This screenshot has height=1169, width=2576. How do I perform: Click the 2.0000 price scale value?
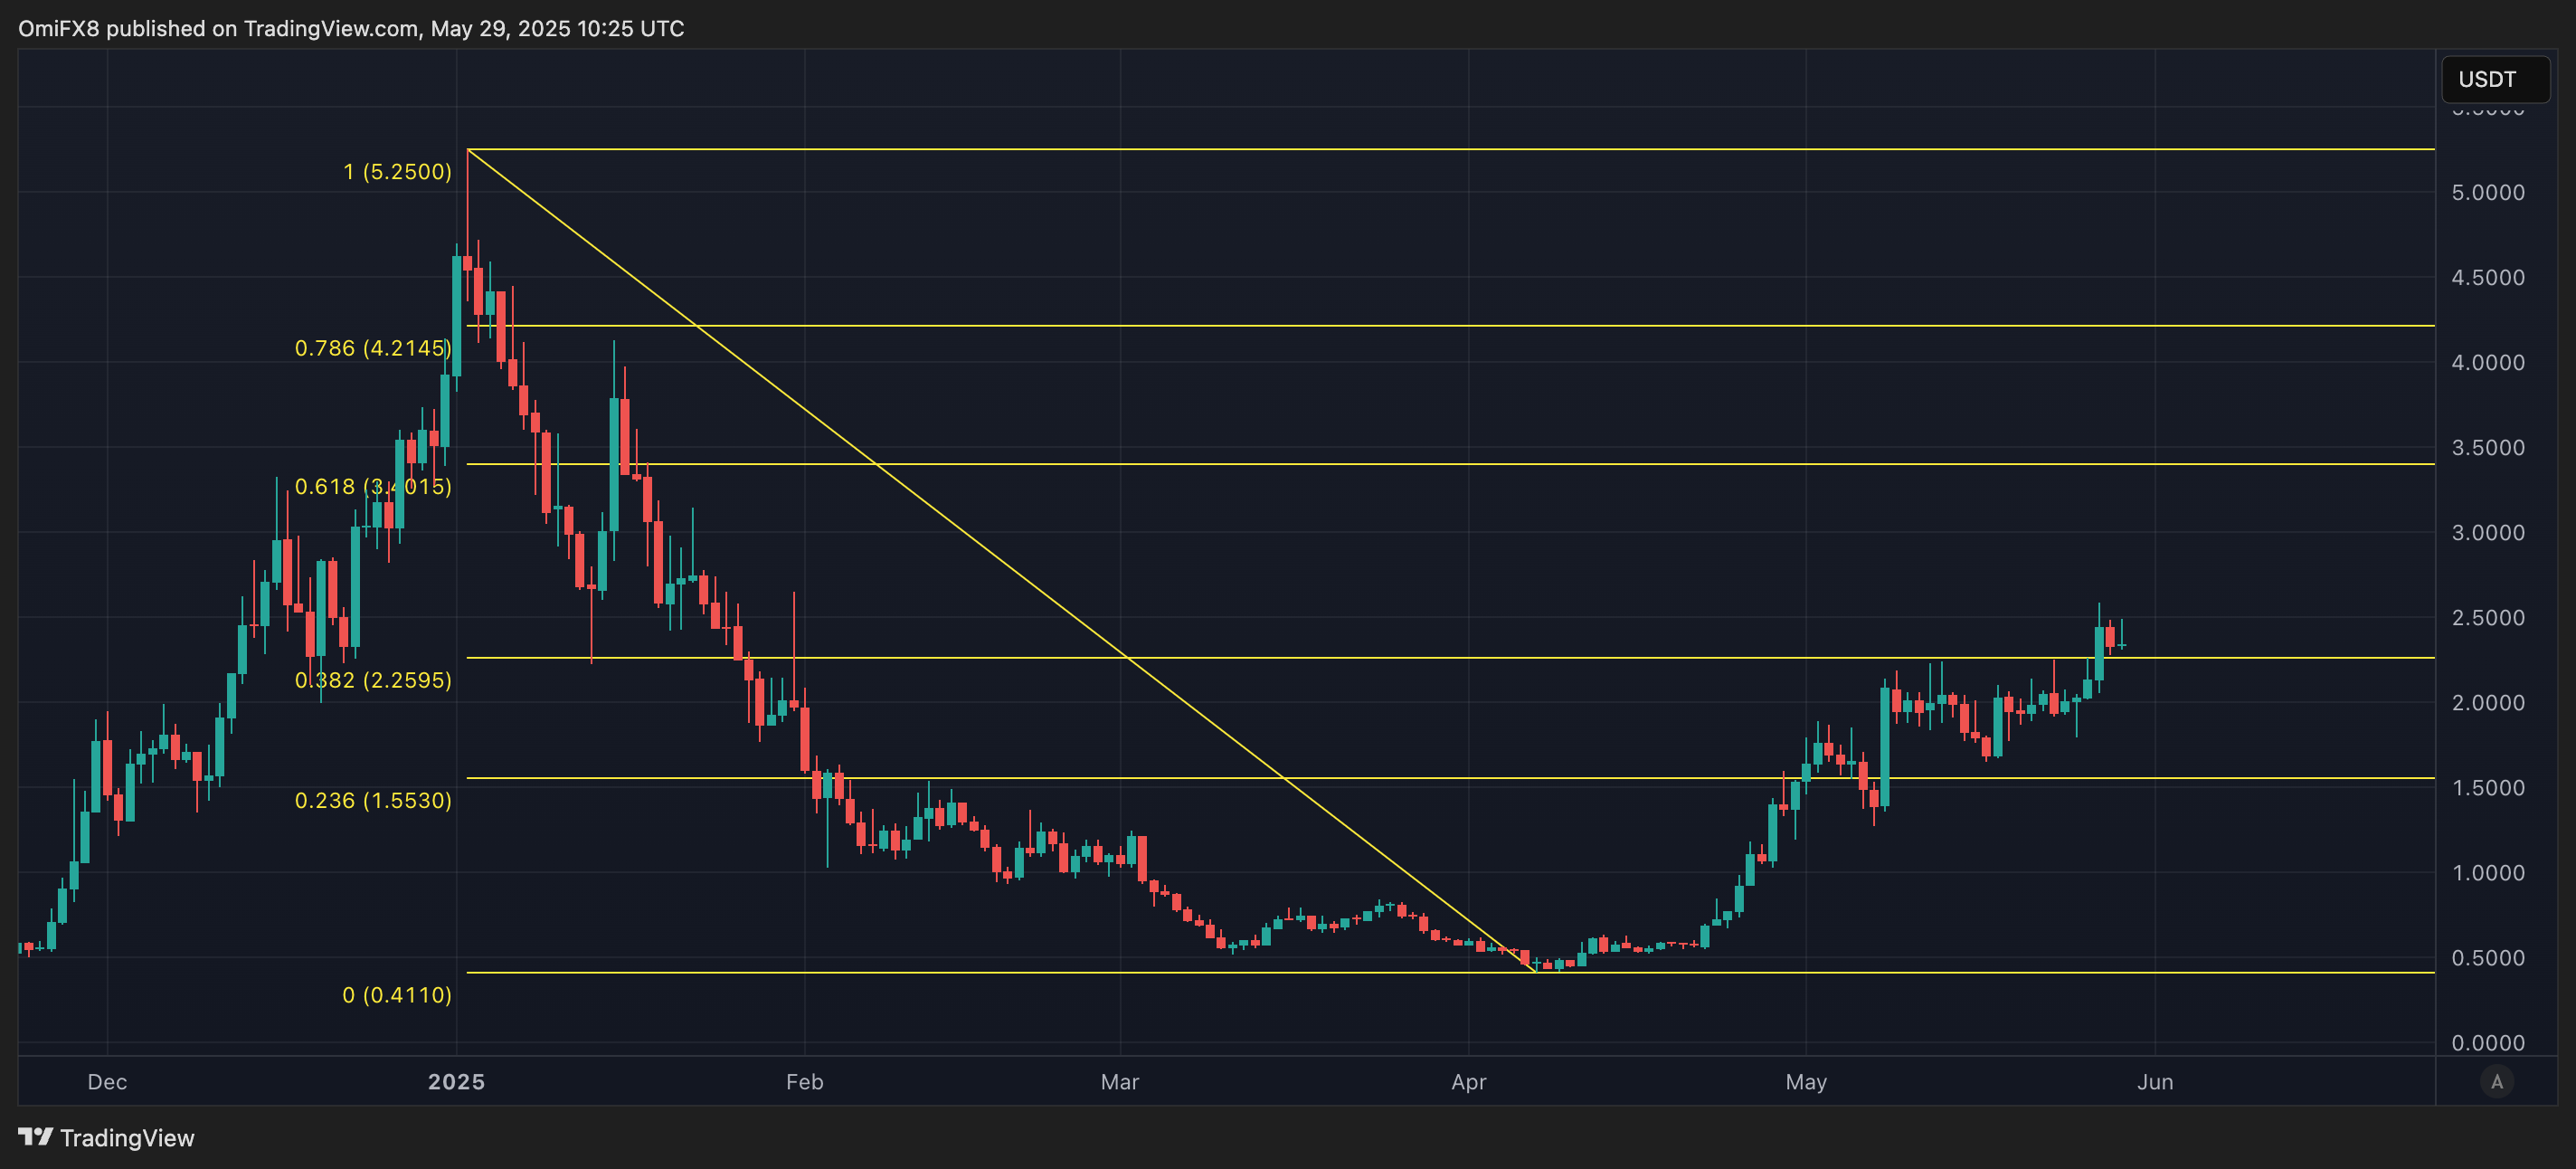(x=2488, y=702)
